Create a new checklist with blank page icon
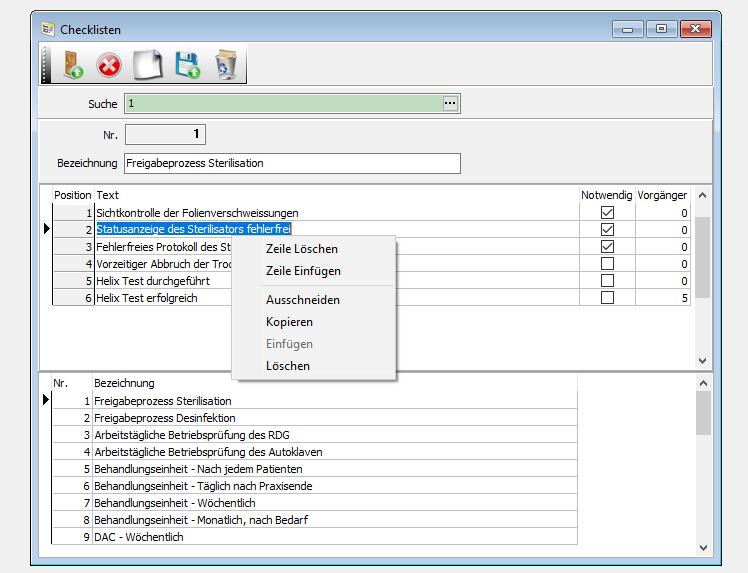Viewport: 748px width, 573px height. pyautogui.click(x=148, y=66)
